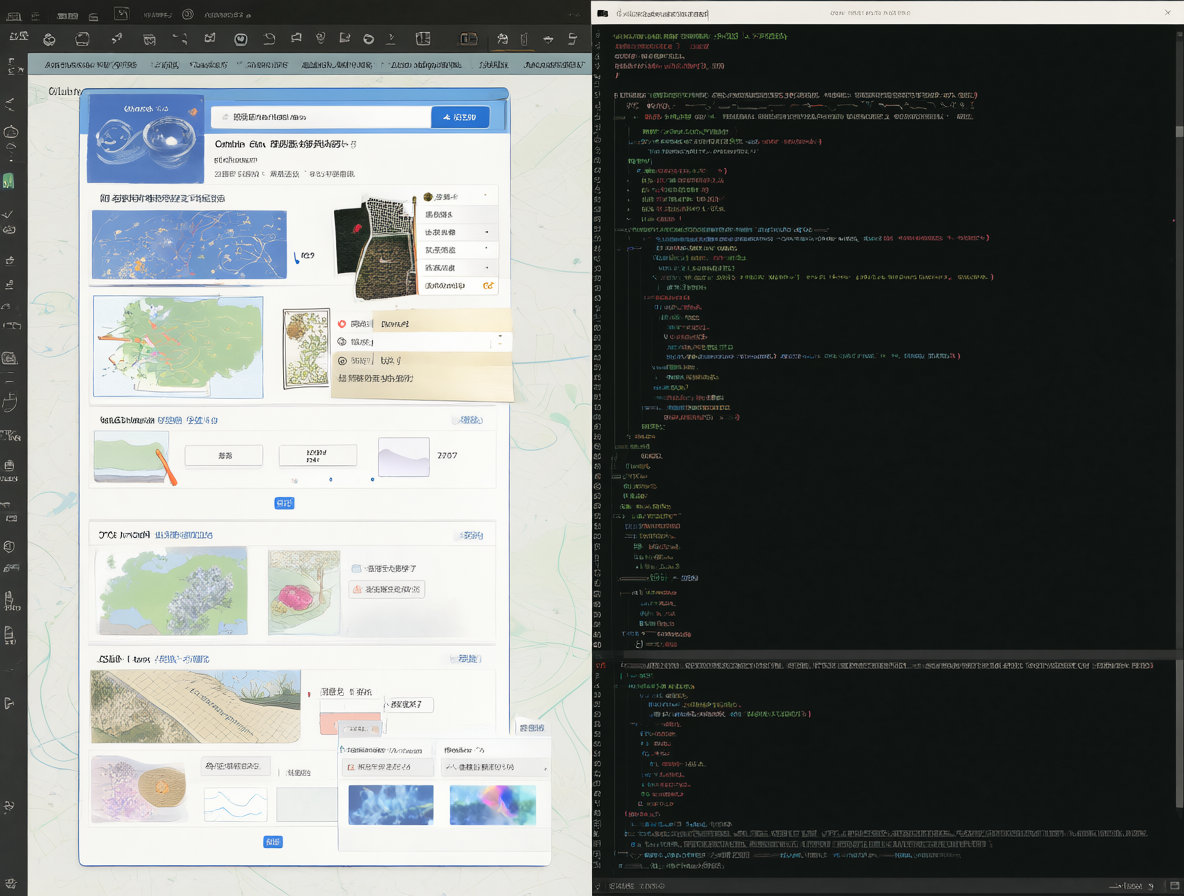Viewport: 1184px width, 896px height.
Task: Expand the first row with the gold coin icon
Action: (459, 196)
